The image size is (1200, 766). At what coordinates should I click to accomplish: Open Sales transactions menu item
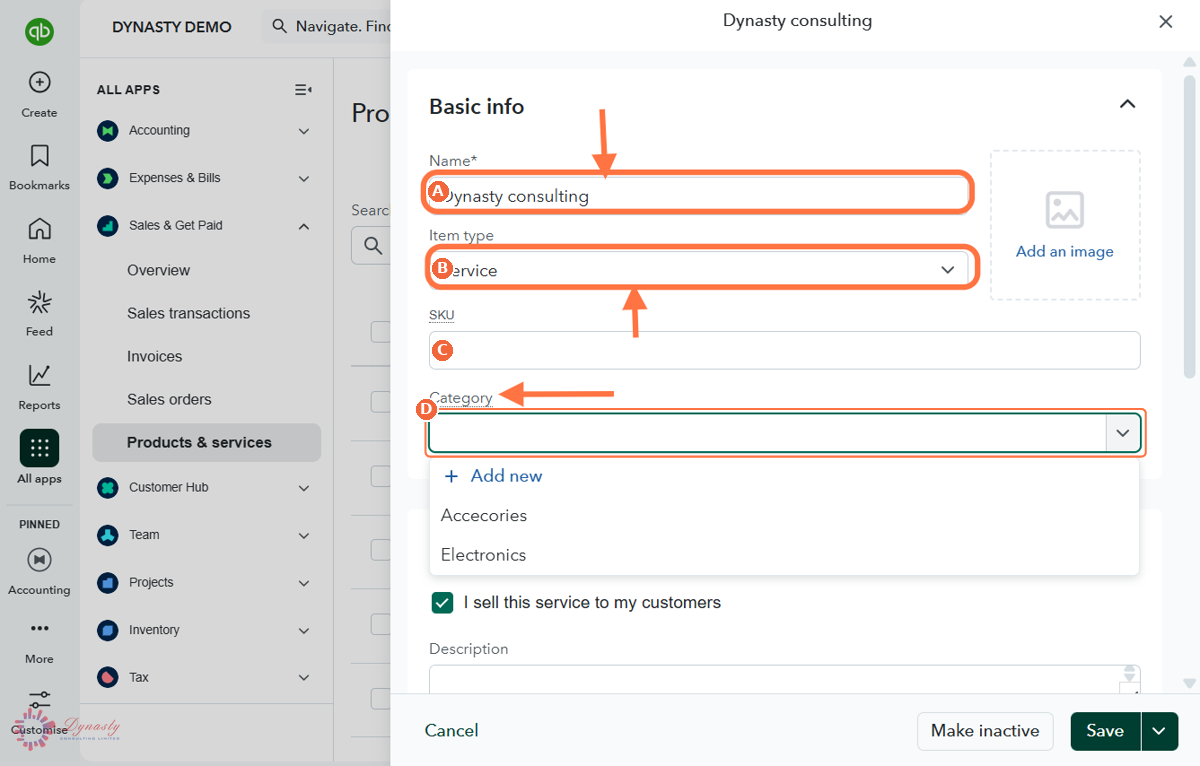click(188, 313)
